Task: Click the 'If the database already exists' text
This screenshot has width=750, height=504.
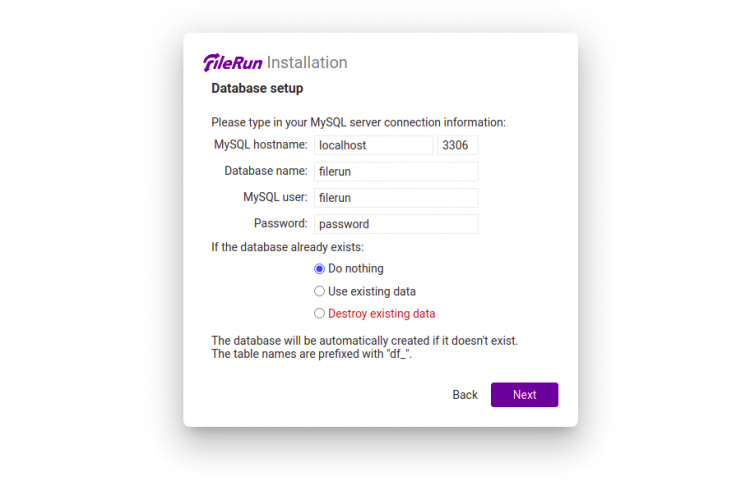Action: (x=287, y=247)
